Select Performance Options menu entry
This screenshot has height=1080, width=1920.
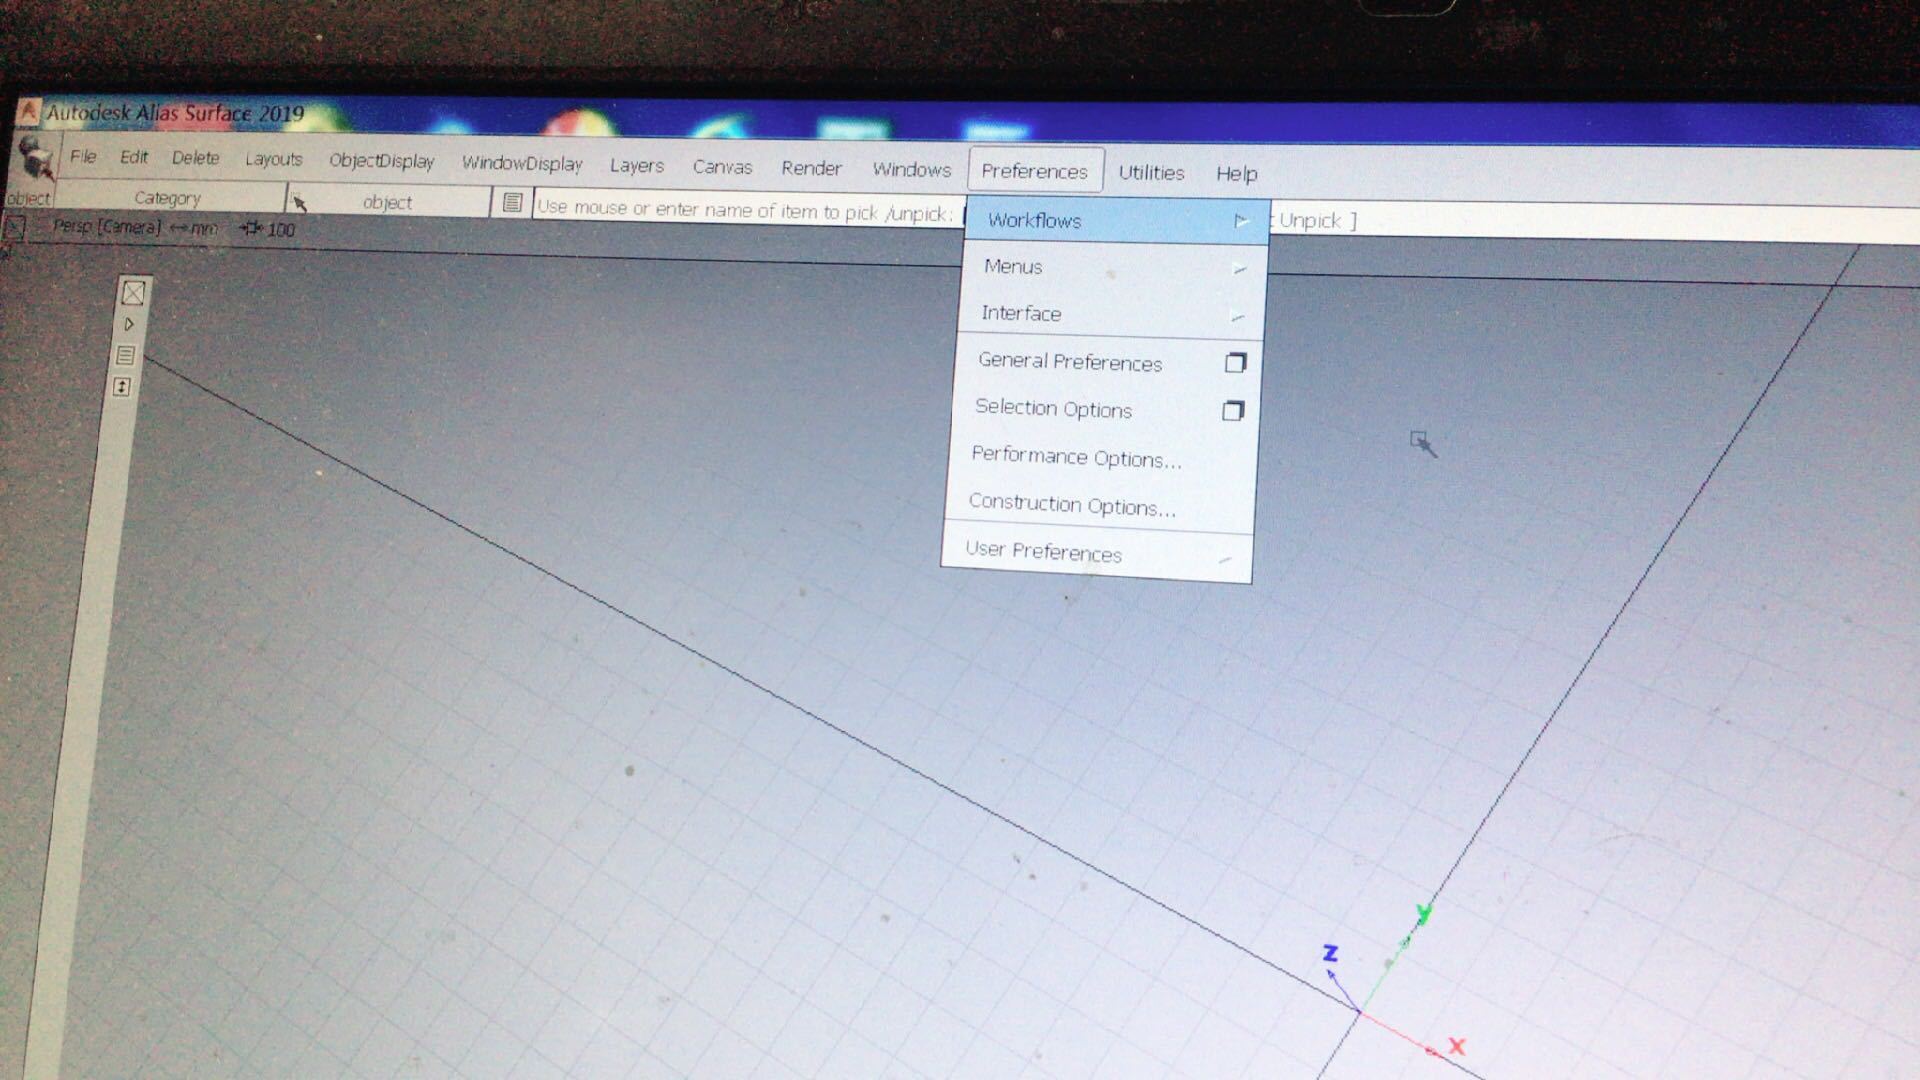point(1076,457)
